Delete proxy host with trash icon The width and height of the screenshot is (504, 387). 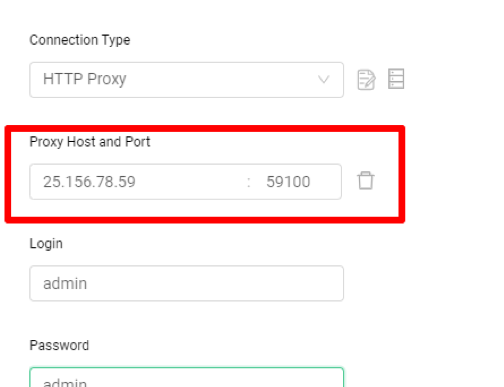(366, 180)
